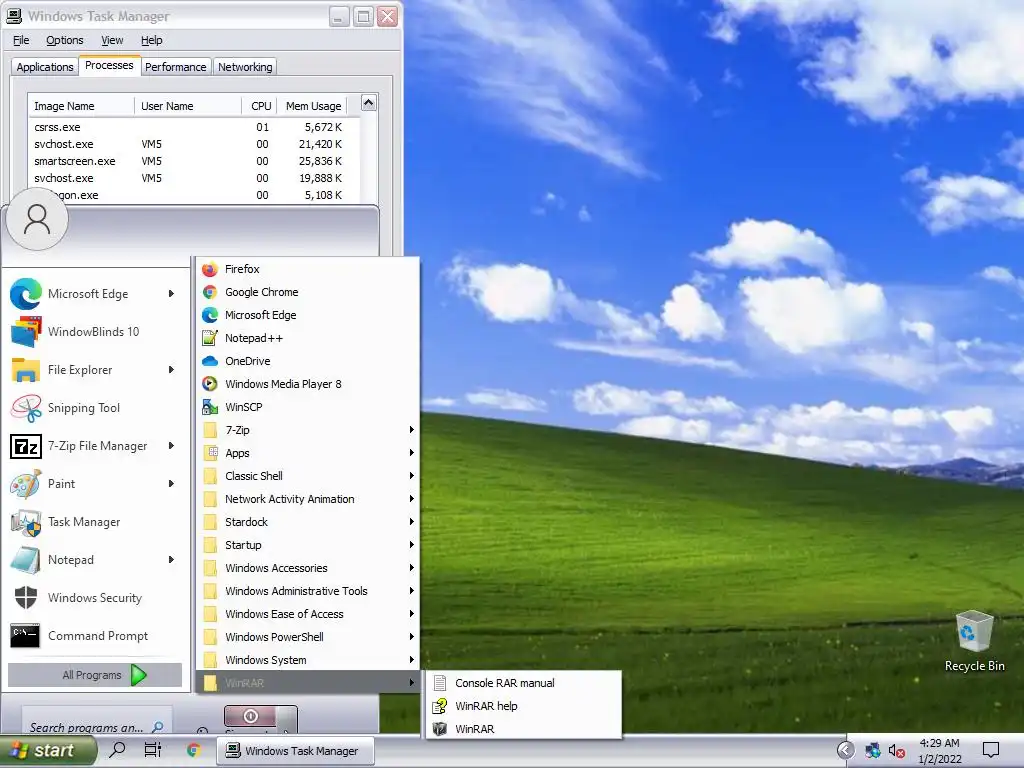
Task: Expand the Classic Shell folder
Action: [x=307, y=476]
